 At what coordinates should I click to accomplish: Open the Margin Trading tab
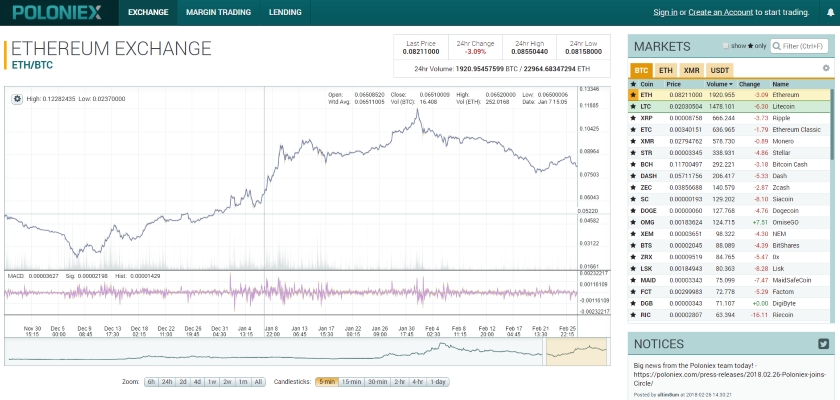219,12
